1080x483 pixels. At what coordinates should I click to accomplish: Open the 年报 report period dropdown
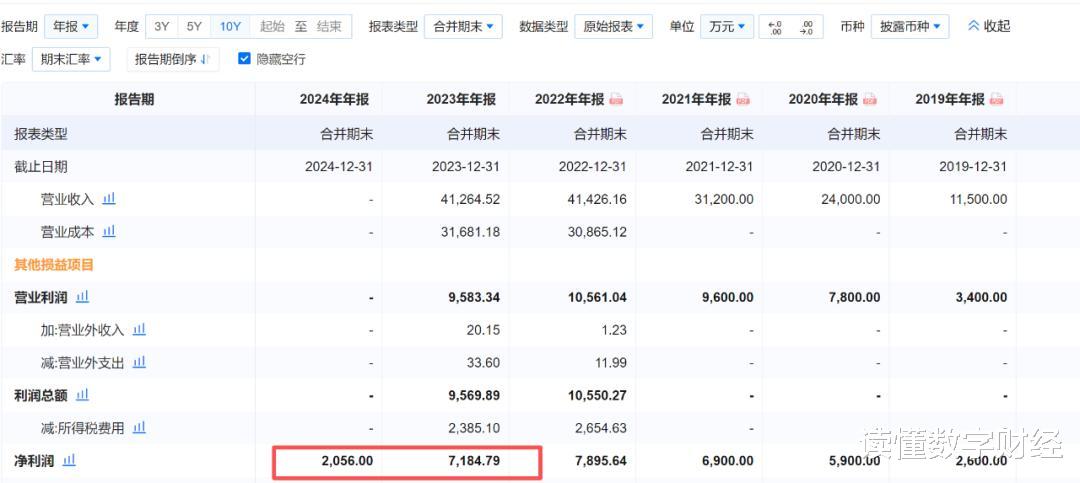coord(70,26)
